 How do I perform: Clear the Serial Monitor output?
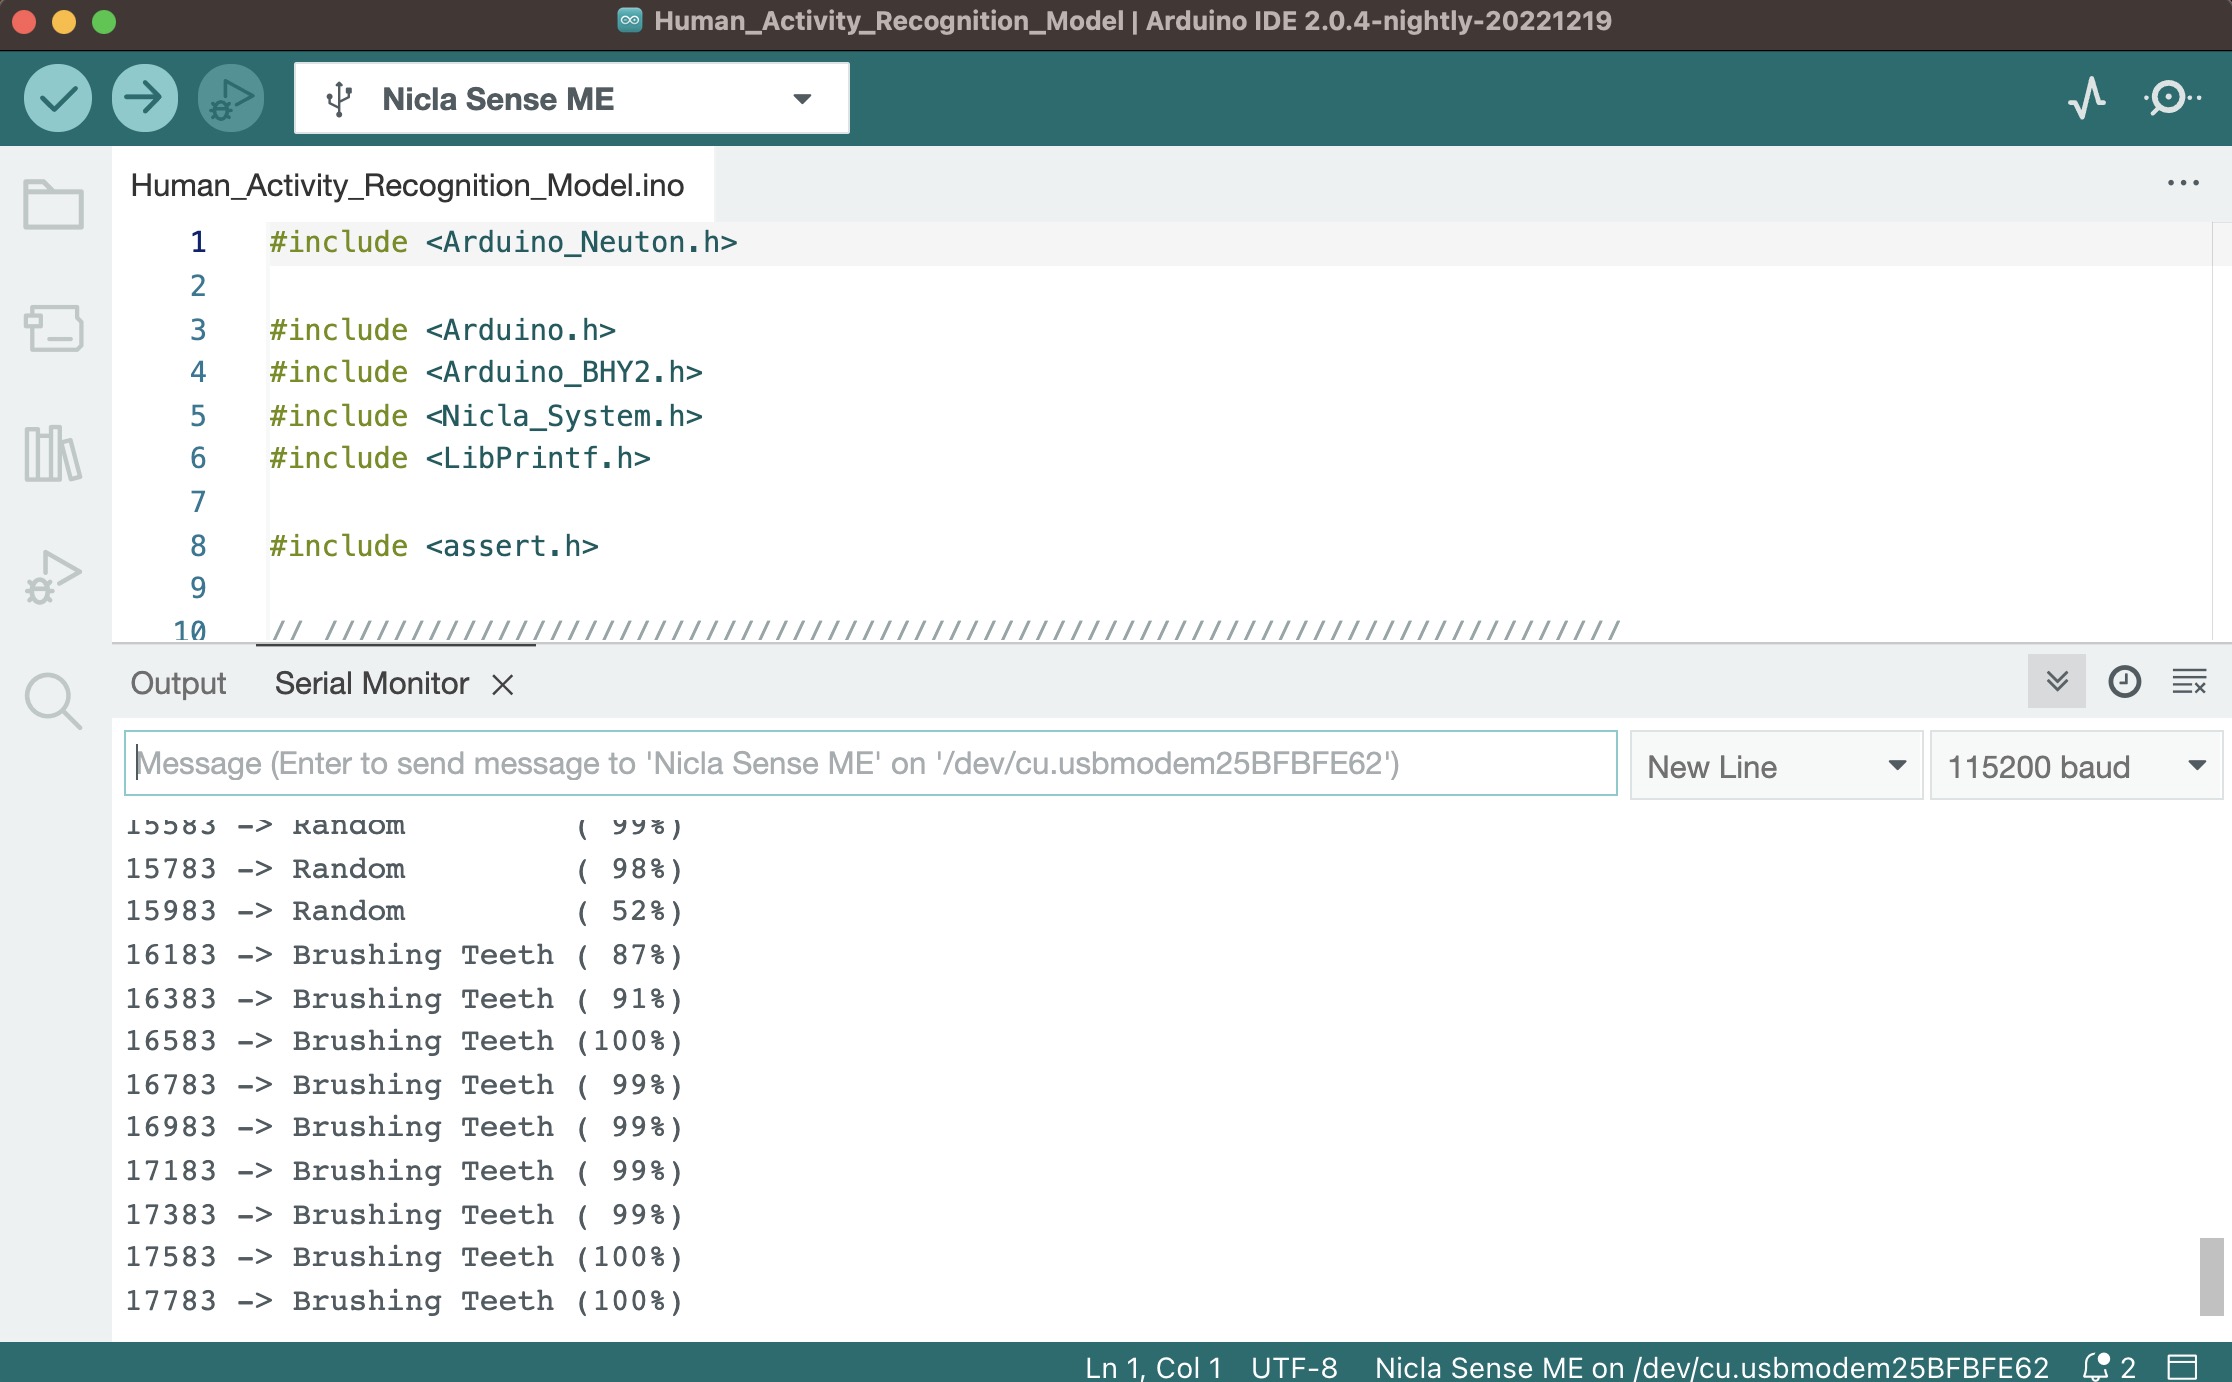2189,682
